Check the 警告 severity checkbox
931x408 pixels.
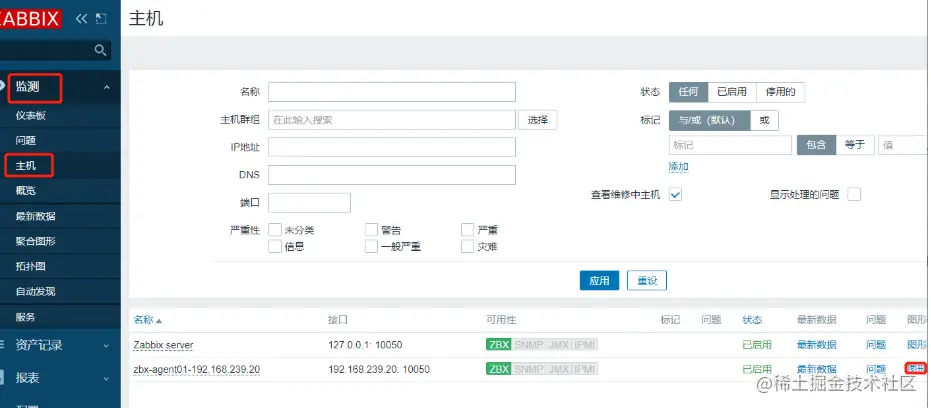(x=371, y=230)
